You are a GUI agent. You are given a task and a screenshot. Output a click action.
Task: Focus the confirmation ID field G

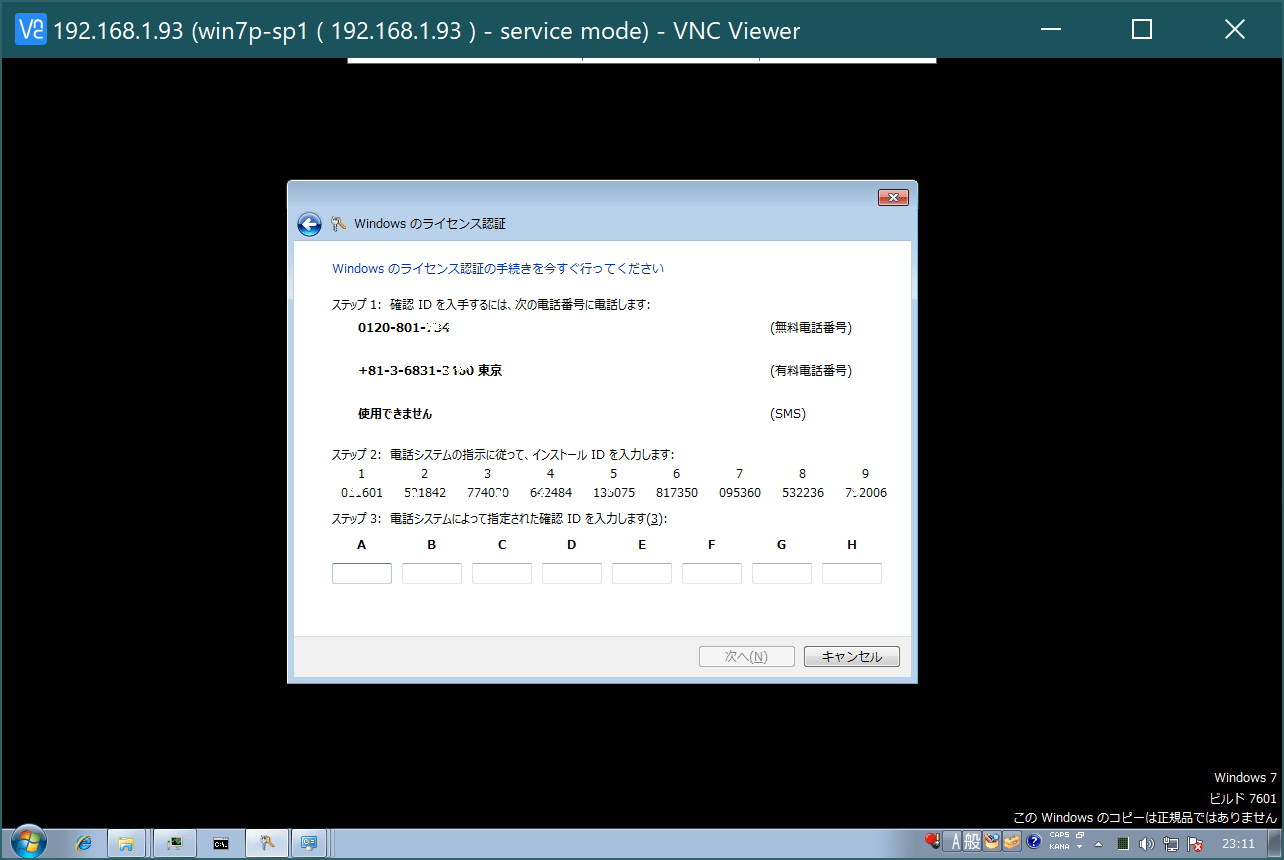[782, 573]
